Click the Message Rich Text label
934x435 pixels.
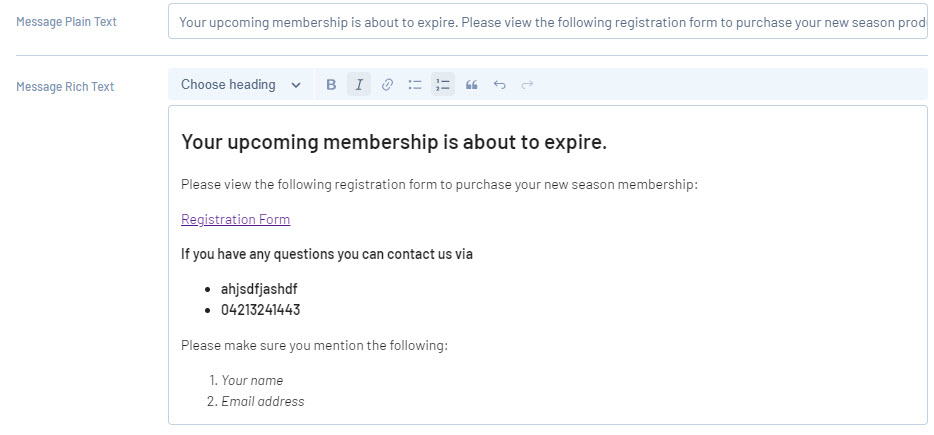(x=65, y=87)
